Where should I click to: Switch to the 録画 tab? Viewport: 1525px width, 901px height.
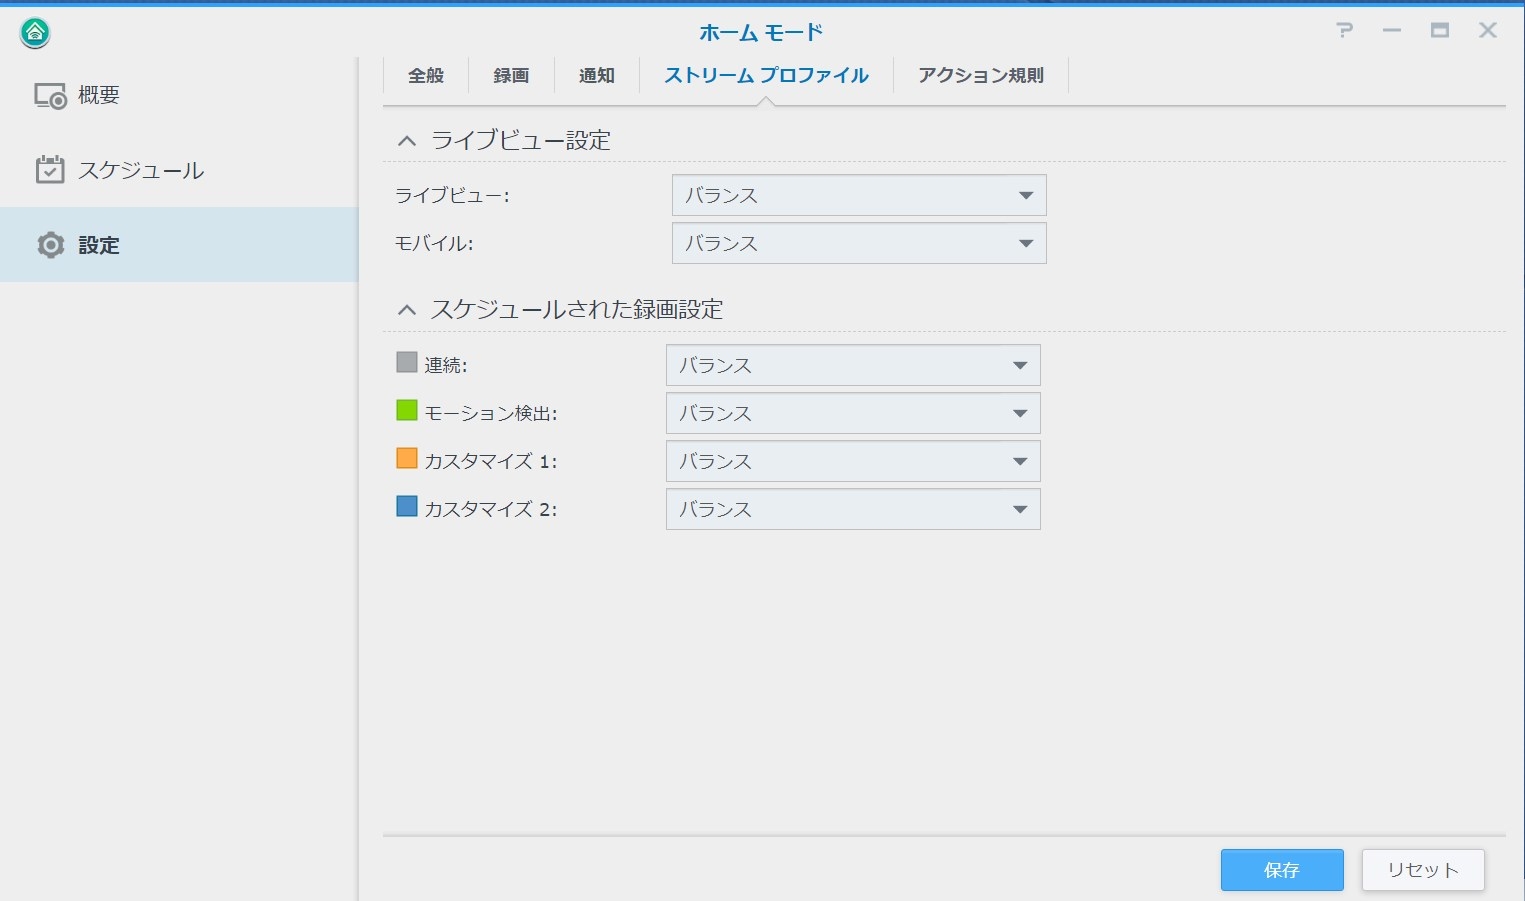[511, 75]
